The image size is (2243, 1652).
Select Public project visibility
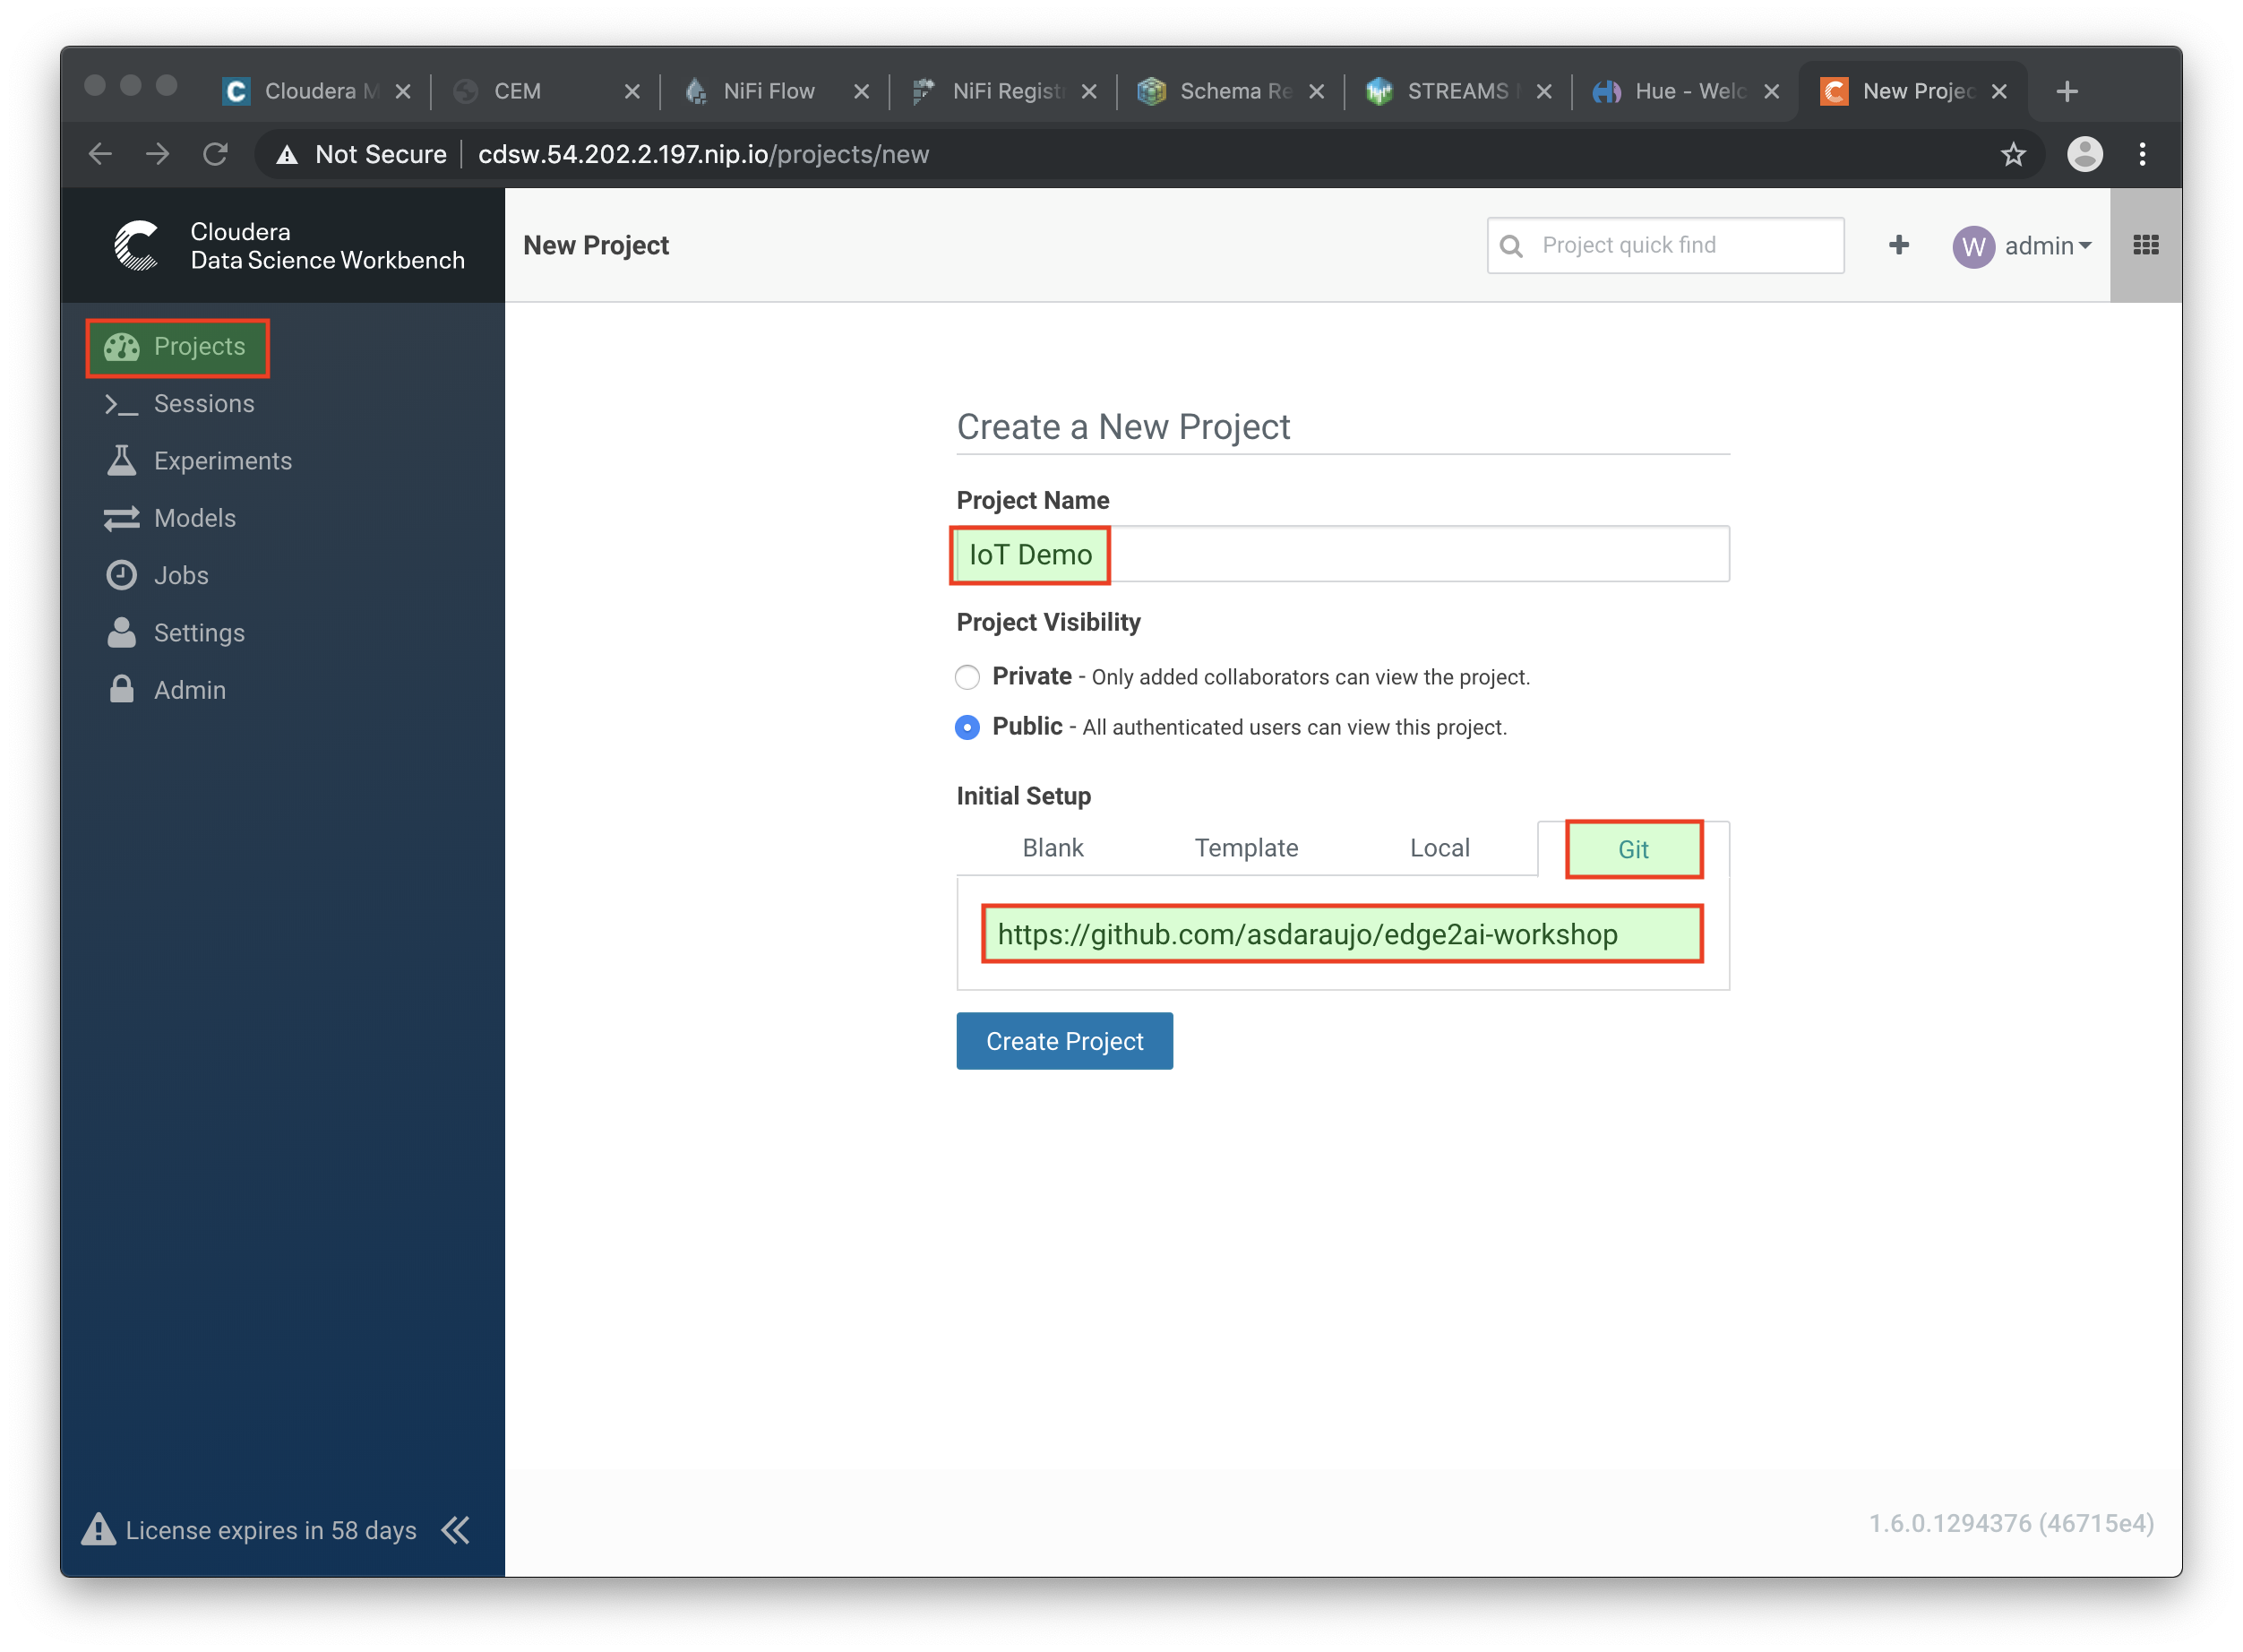click(x=967, y=728)
